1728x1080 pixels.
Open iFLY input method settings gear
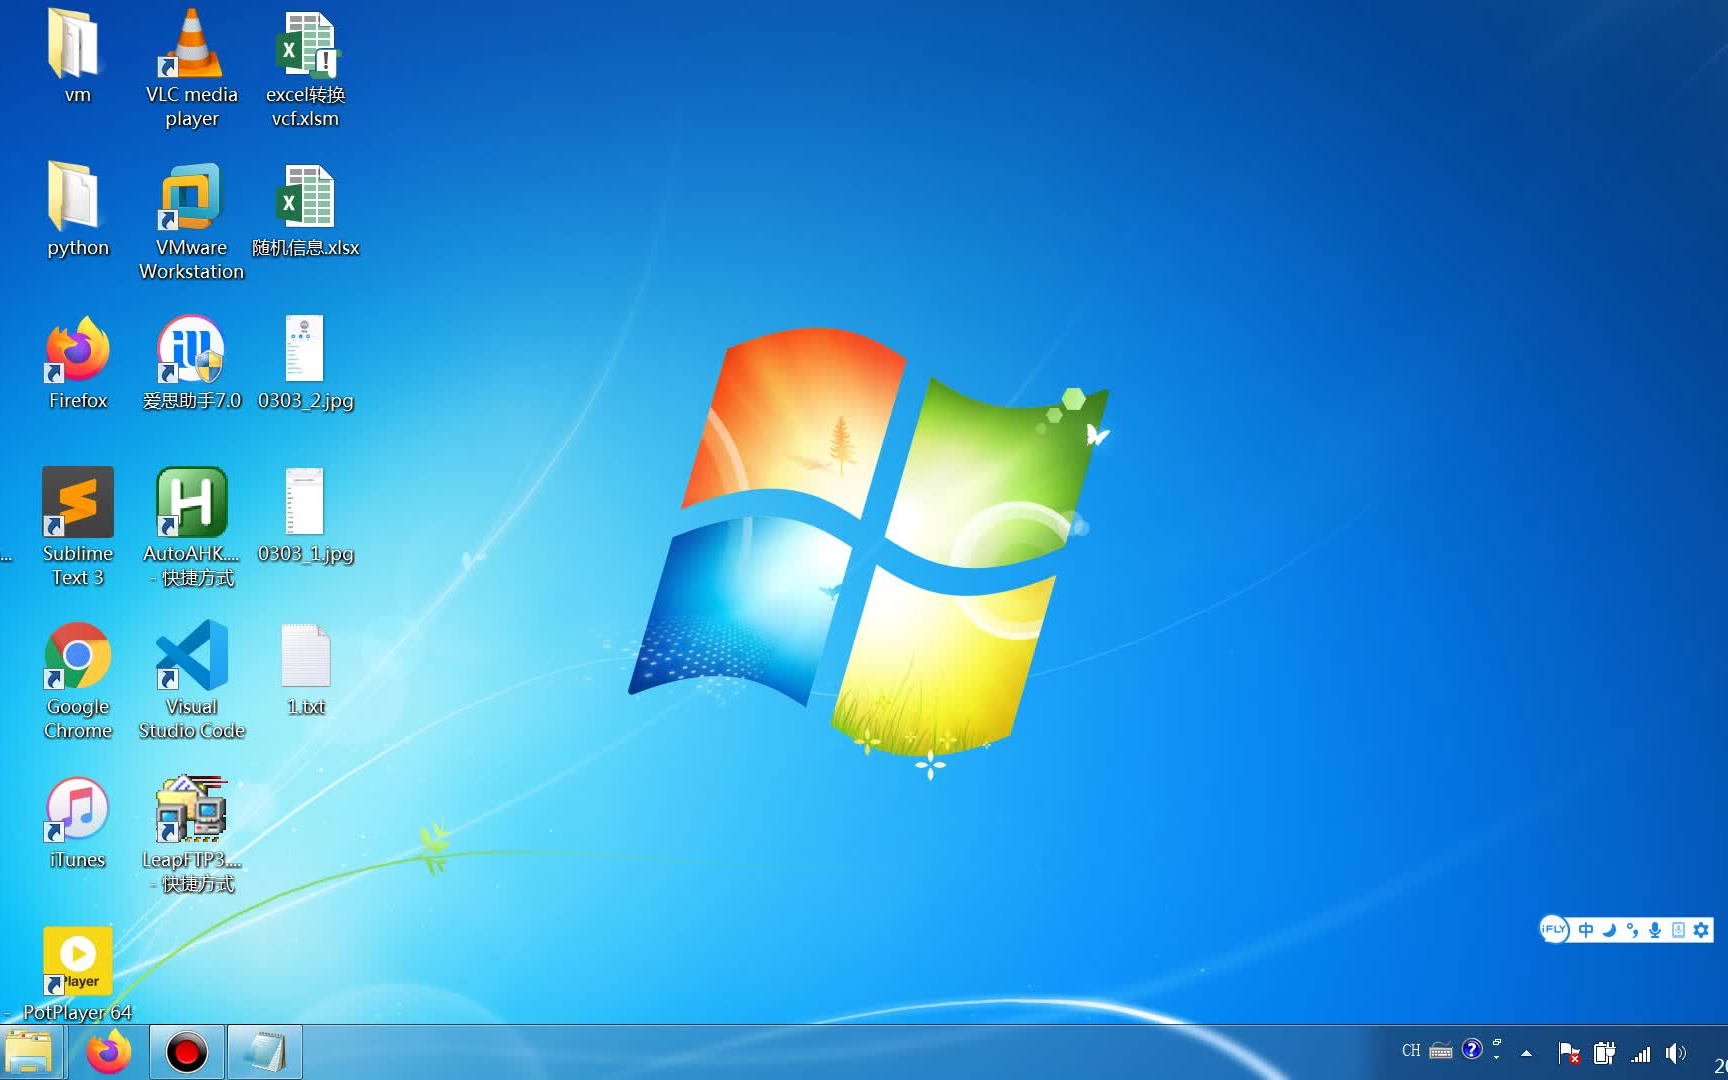1701,930
